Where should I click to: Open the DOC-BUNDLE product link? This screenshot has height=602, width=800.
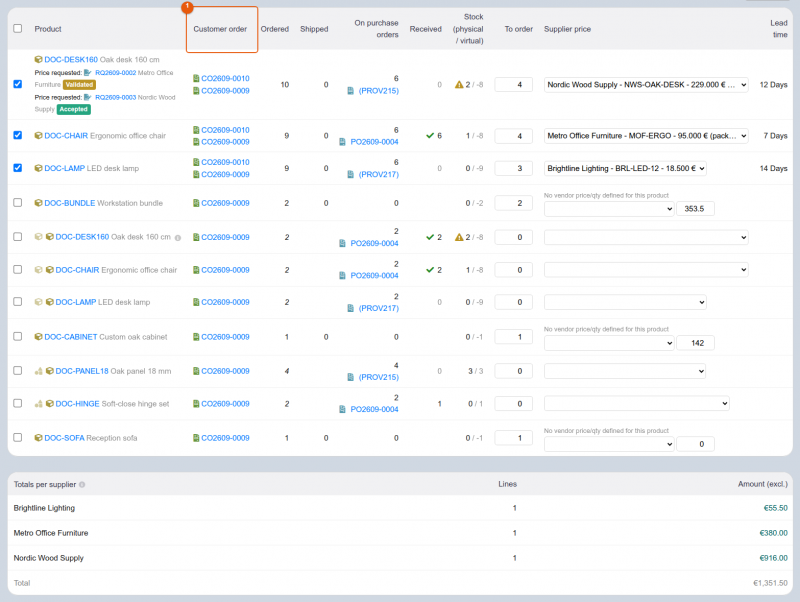point(69,203)
